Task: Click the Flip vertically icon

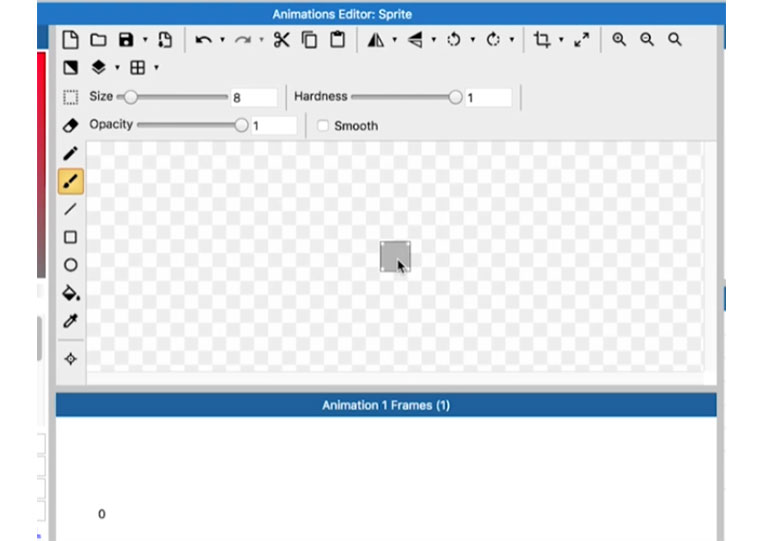Action: [x=415, y=39]
